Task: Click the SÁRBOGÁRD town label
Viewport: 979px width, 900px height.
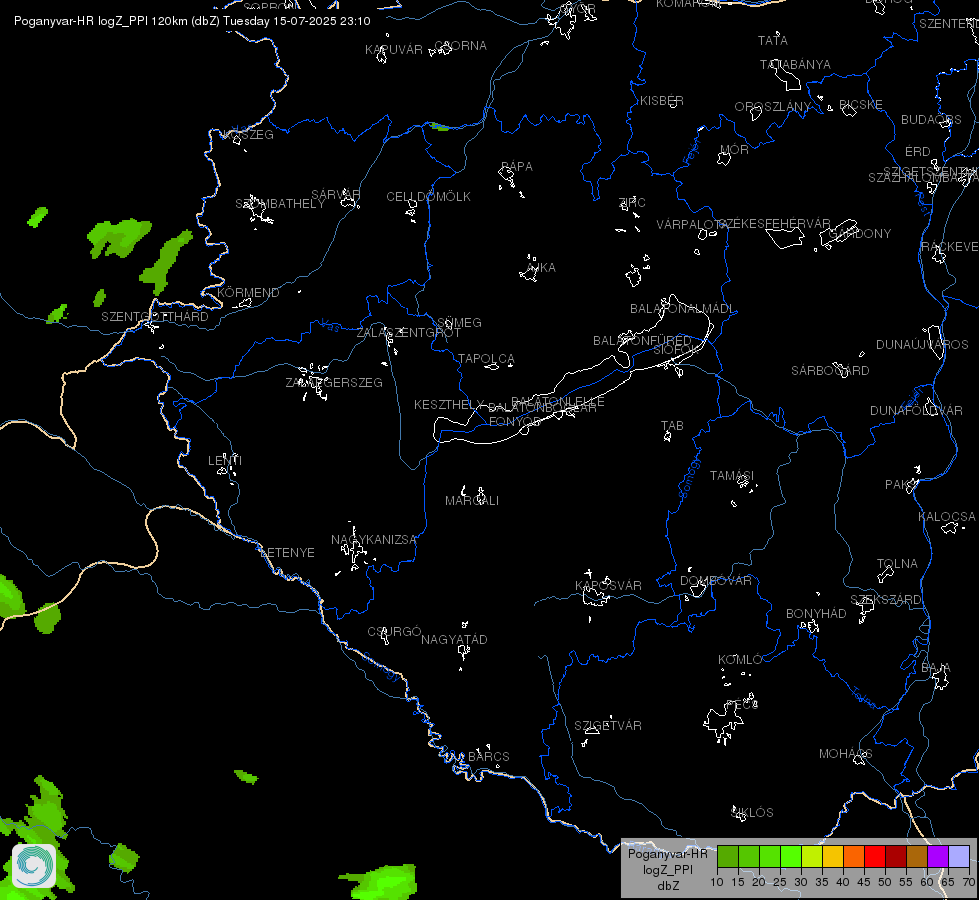Action: [830, 371]
